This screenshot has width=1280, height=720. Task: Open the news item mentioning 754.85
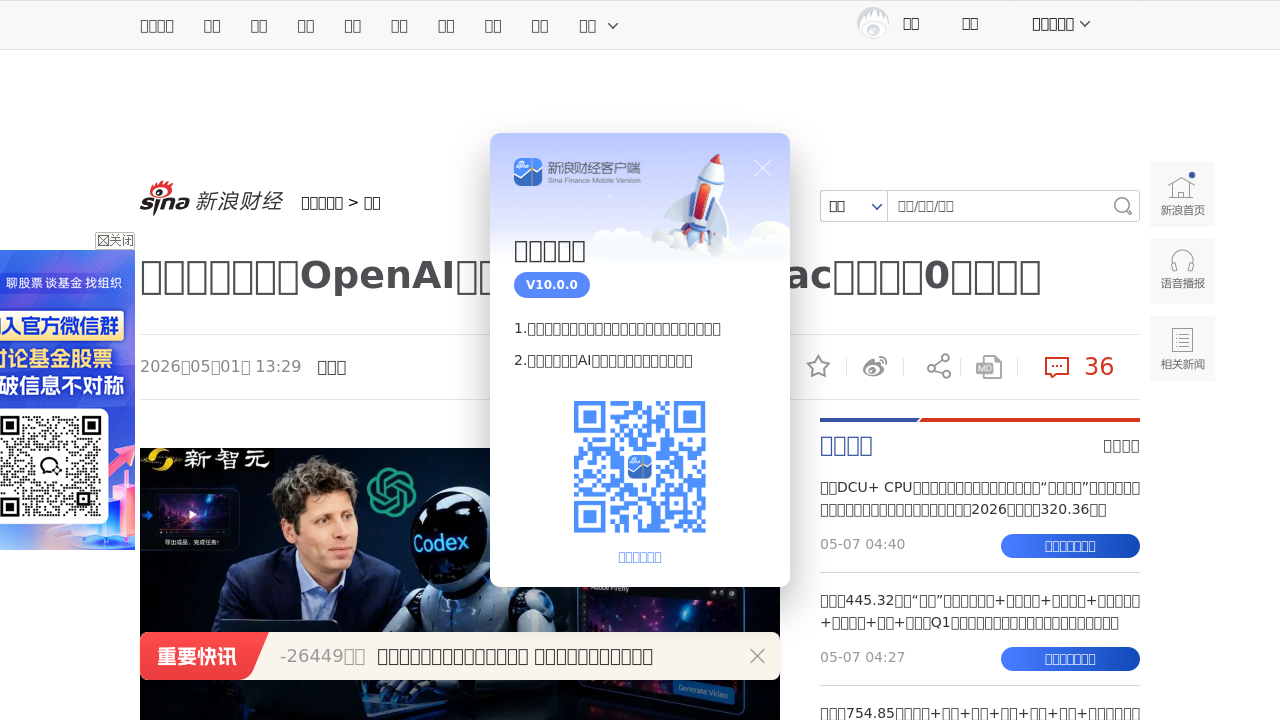pos(980,713)
